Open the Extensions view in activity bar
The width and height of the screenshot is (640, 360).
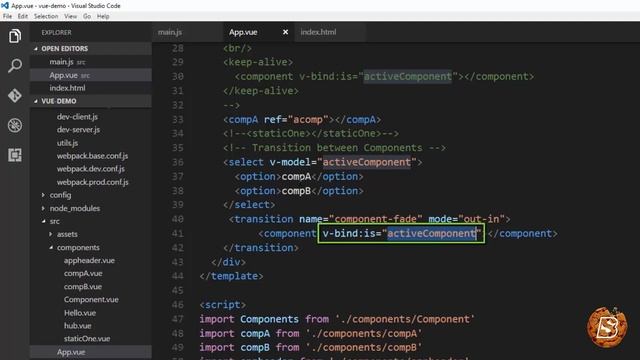[15, 155]
